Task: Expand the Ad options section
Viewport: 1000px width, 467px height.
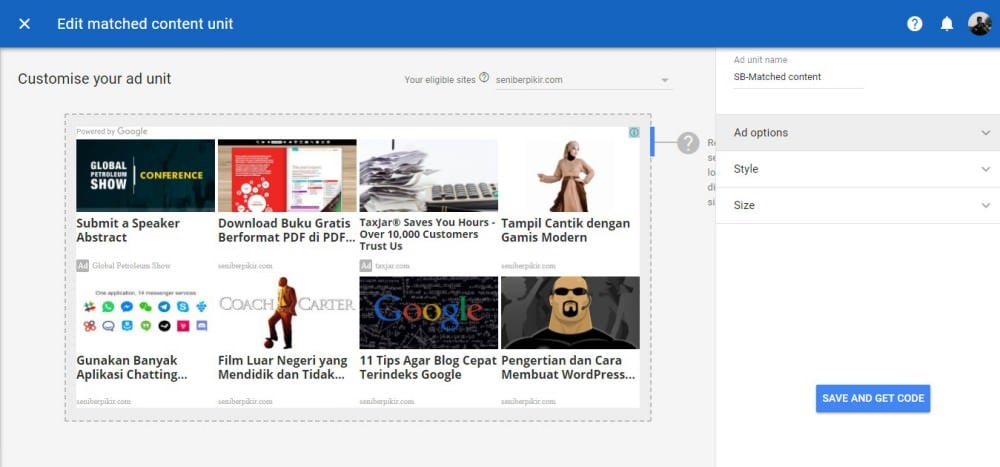Action: [858, 133]
